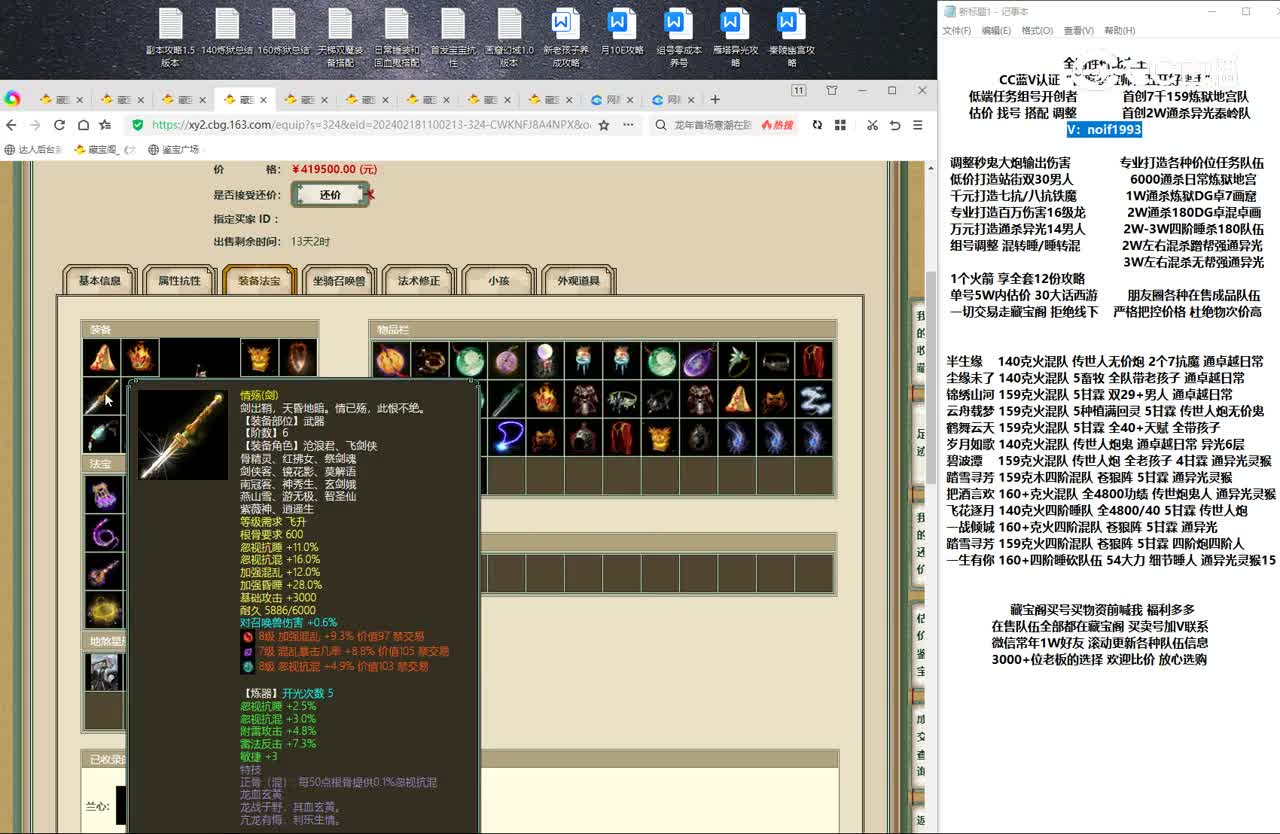
Task: Select desktop document 新老孩子养成攻略
Action: pyautogui.click(x=566, y=38)
